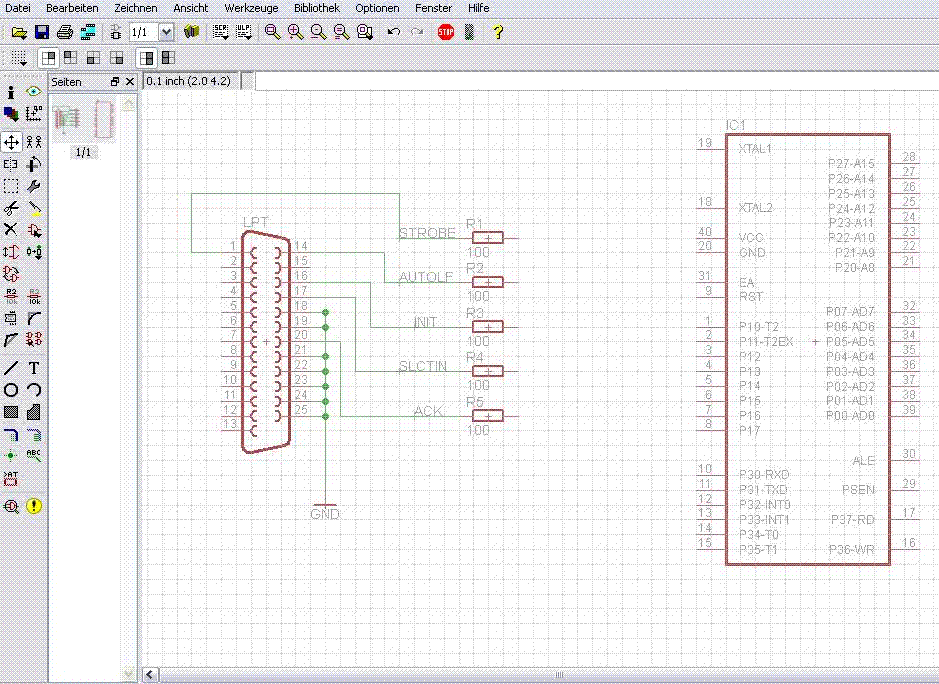Run the ERC yellow exclamation check
The height and width of the screenshot is (684, 939).
tap(34, 506)
